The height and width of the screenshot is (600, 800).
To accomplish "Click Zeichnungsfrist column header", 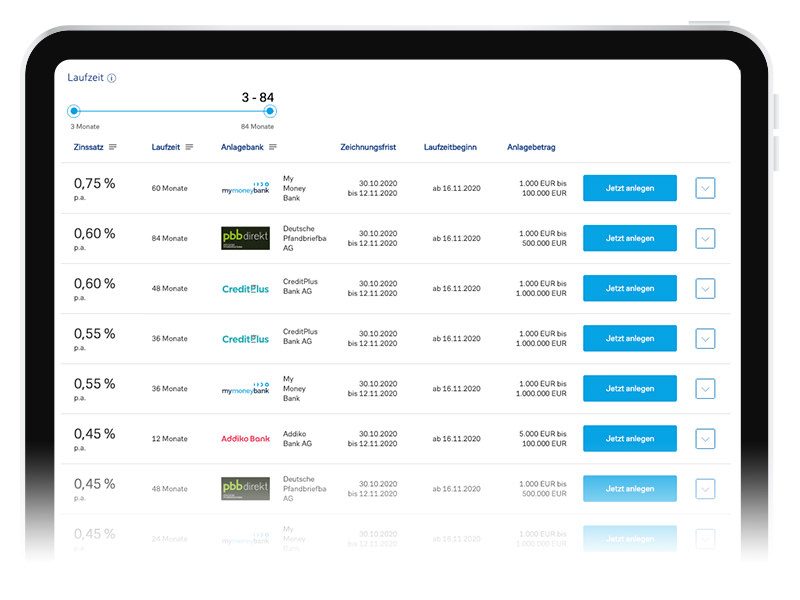I will click(x=368, y=147).
